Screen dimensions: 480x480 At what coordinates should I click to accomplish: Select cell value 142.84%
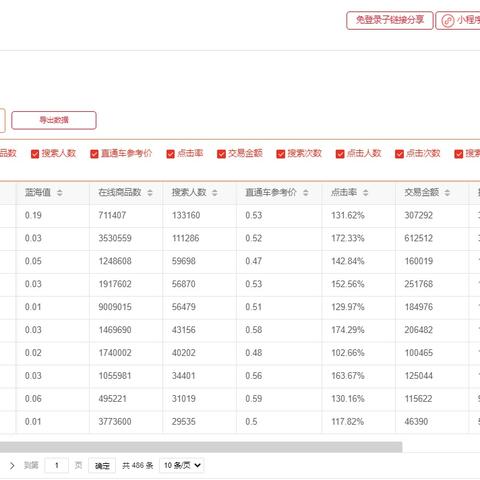tap(348, 261)
